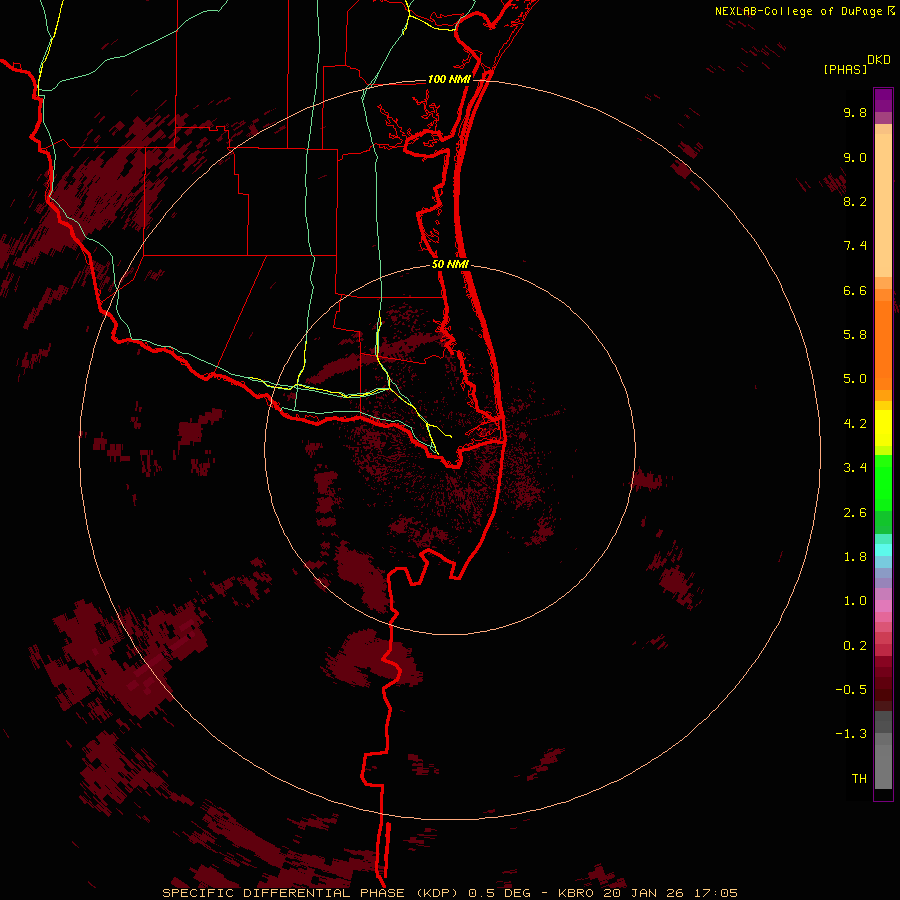This screenshot has height=900, width=900.
Task: Select the pink segment of color bar
Action: [883, 606]
